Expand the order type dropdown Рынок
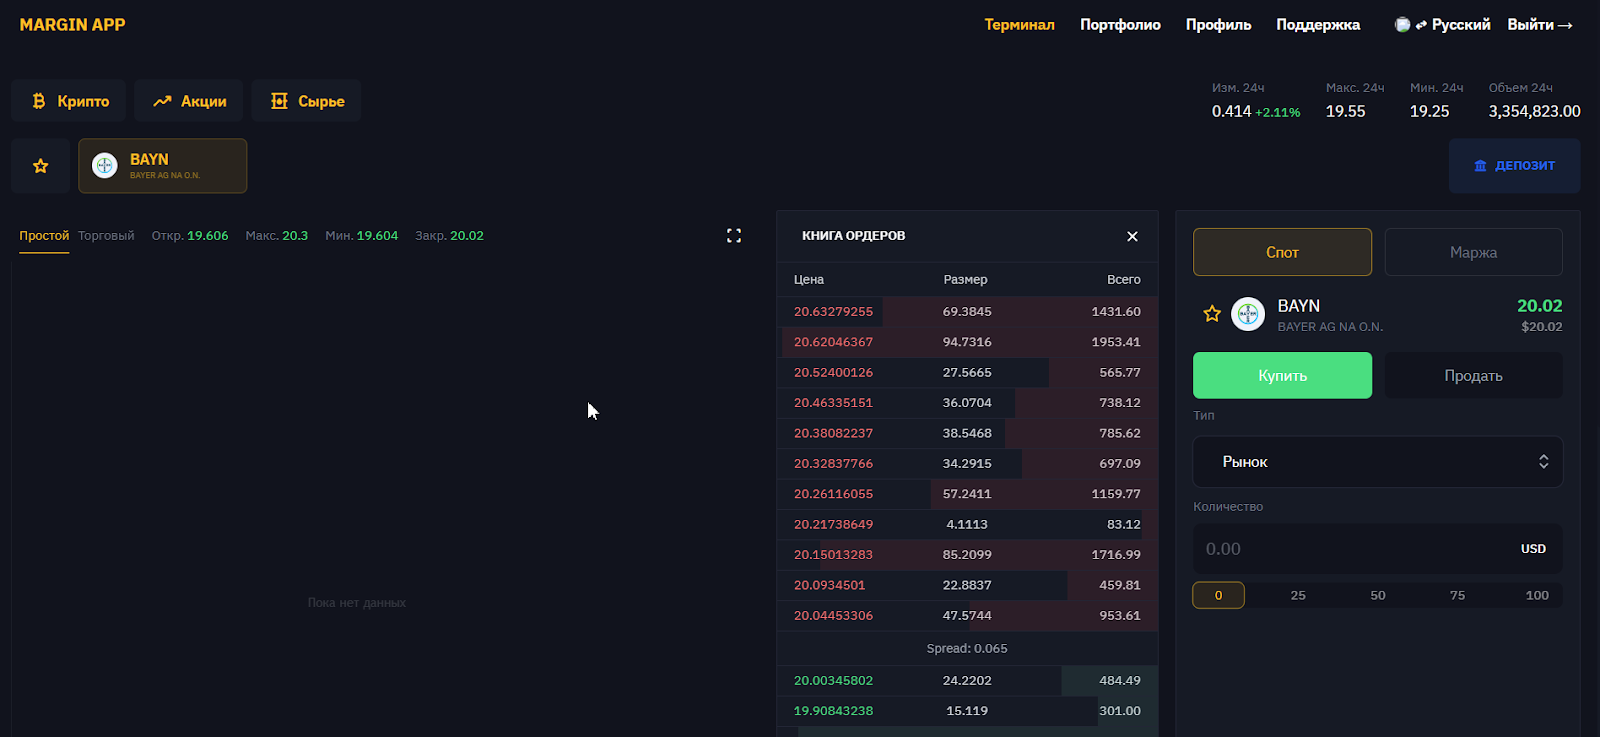The height and width of the screenshot is (737, 1600). pos(1377,462)
